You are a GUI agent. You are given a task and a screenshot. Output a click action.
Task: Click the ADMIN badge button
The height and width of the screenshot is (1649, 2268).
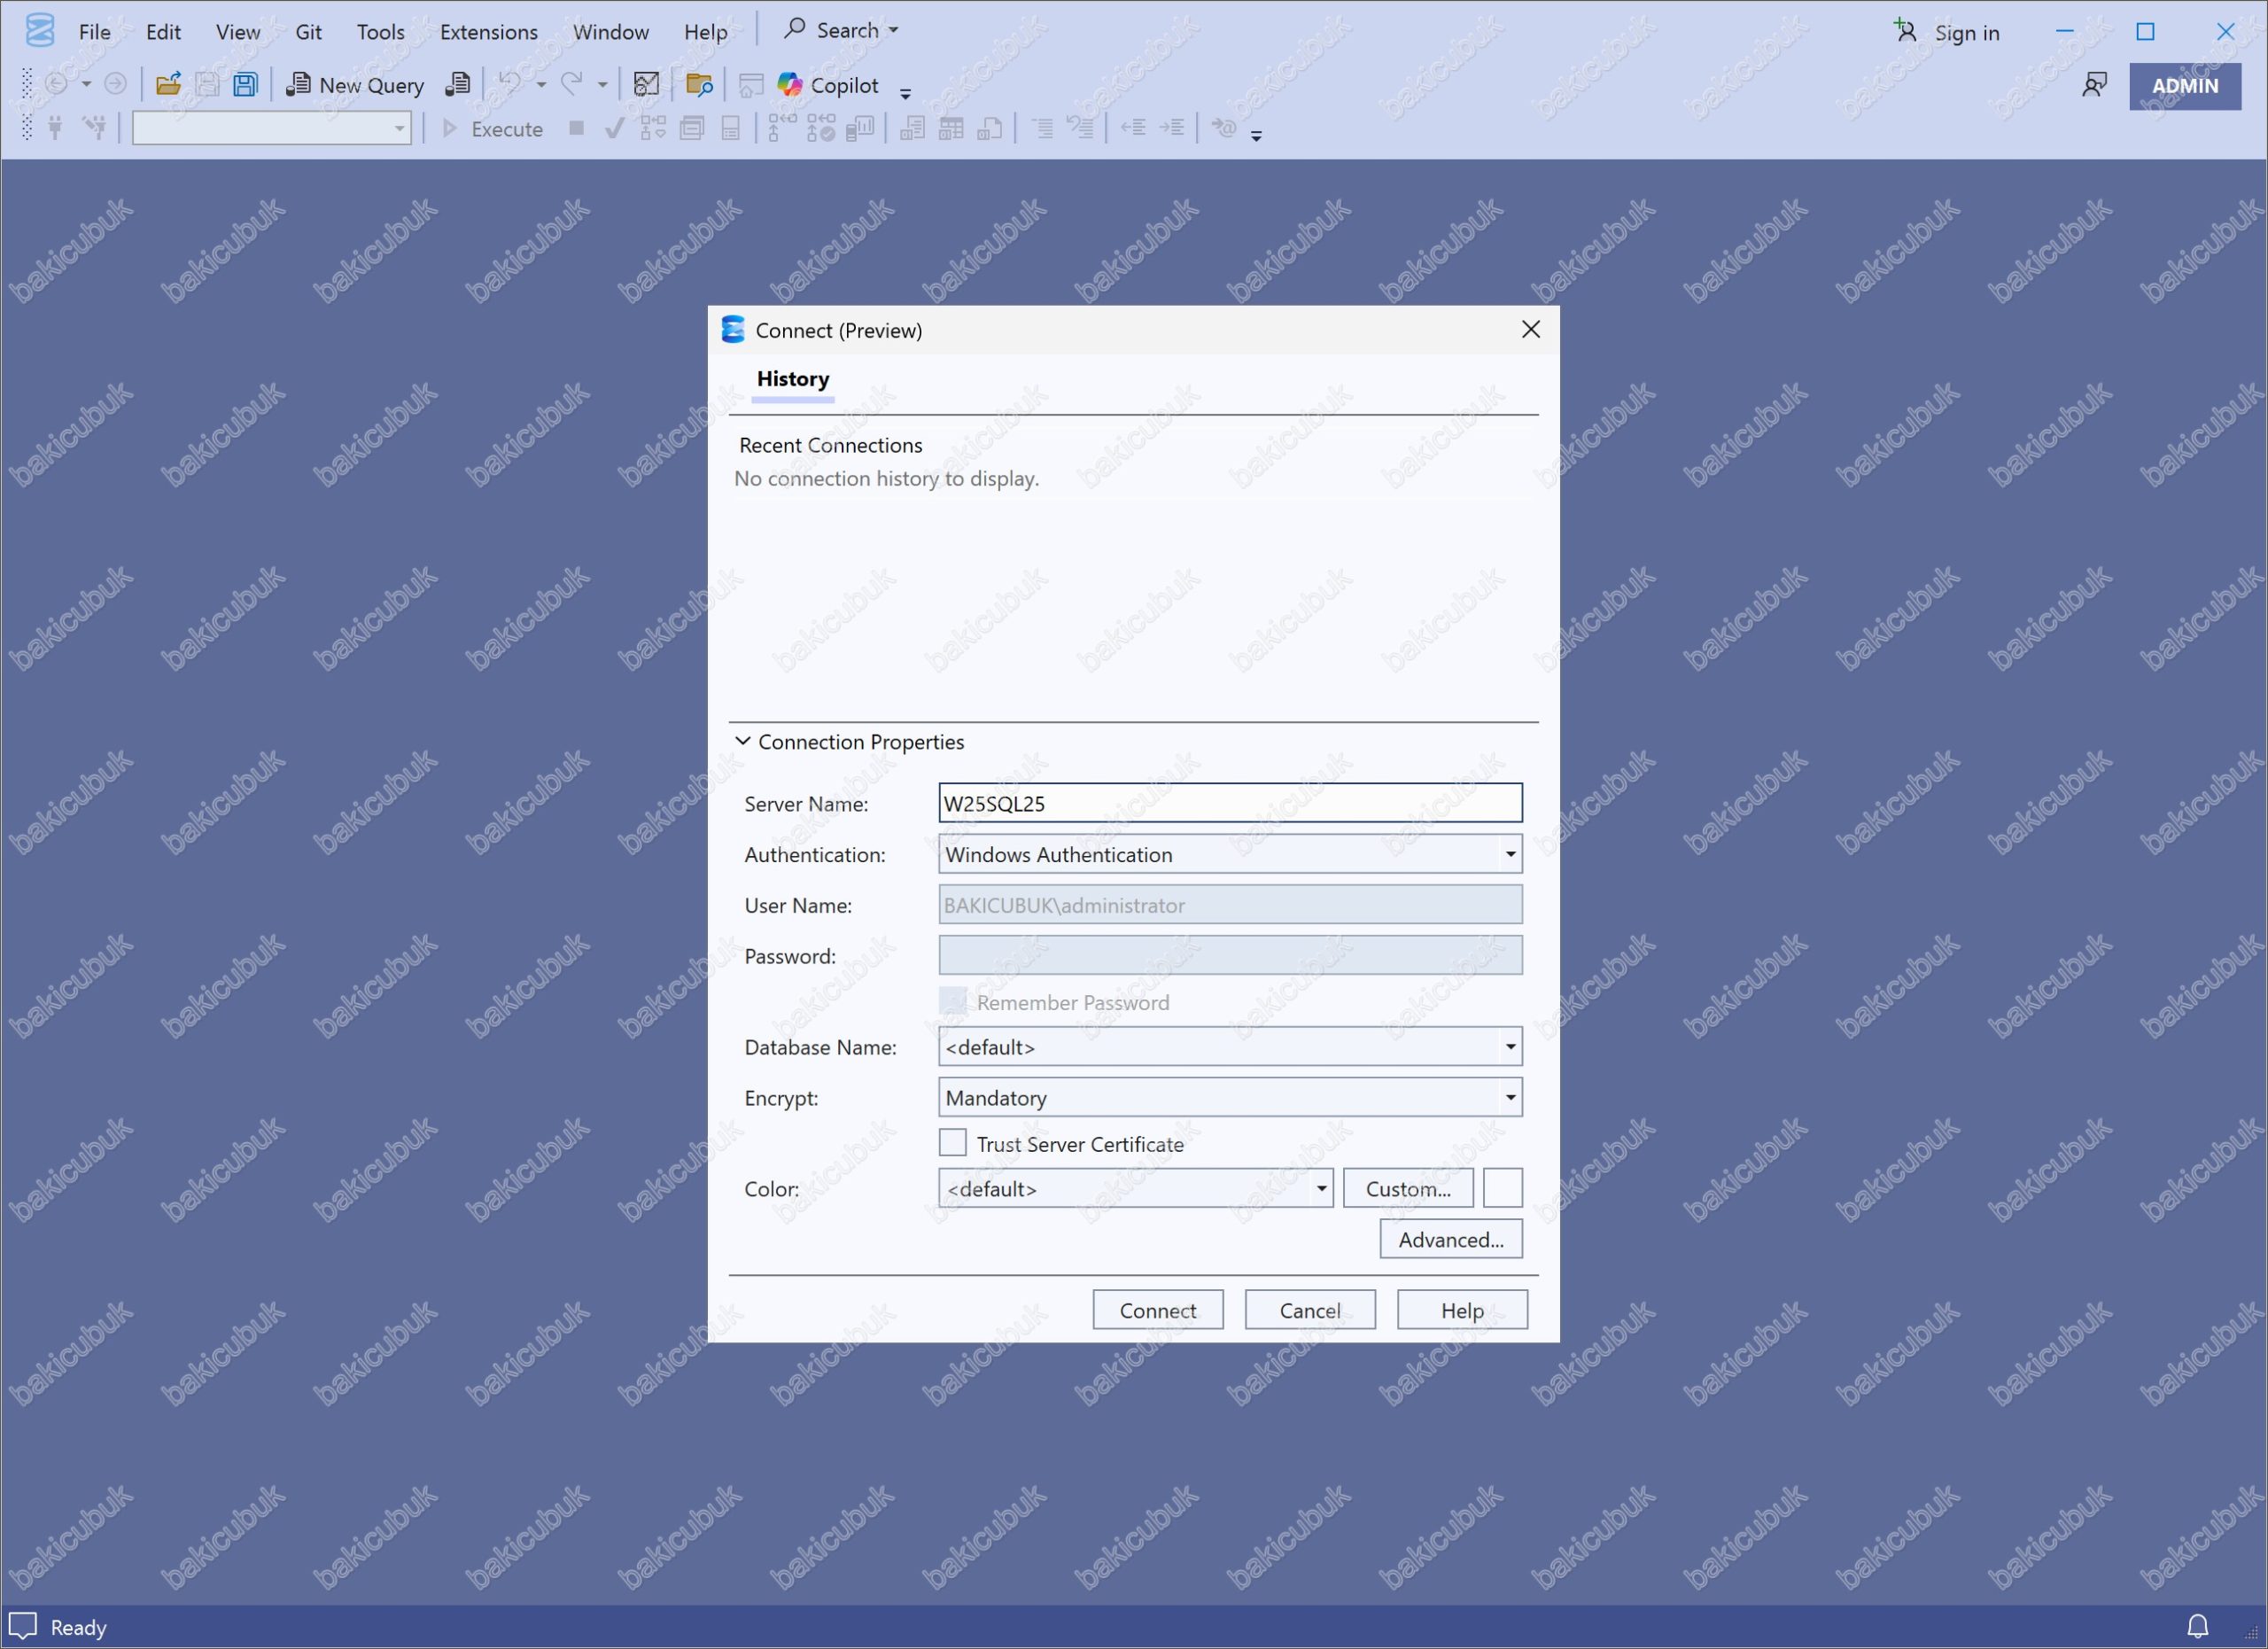2185,86
